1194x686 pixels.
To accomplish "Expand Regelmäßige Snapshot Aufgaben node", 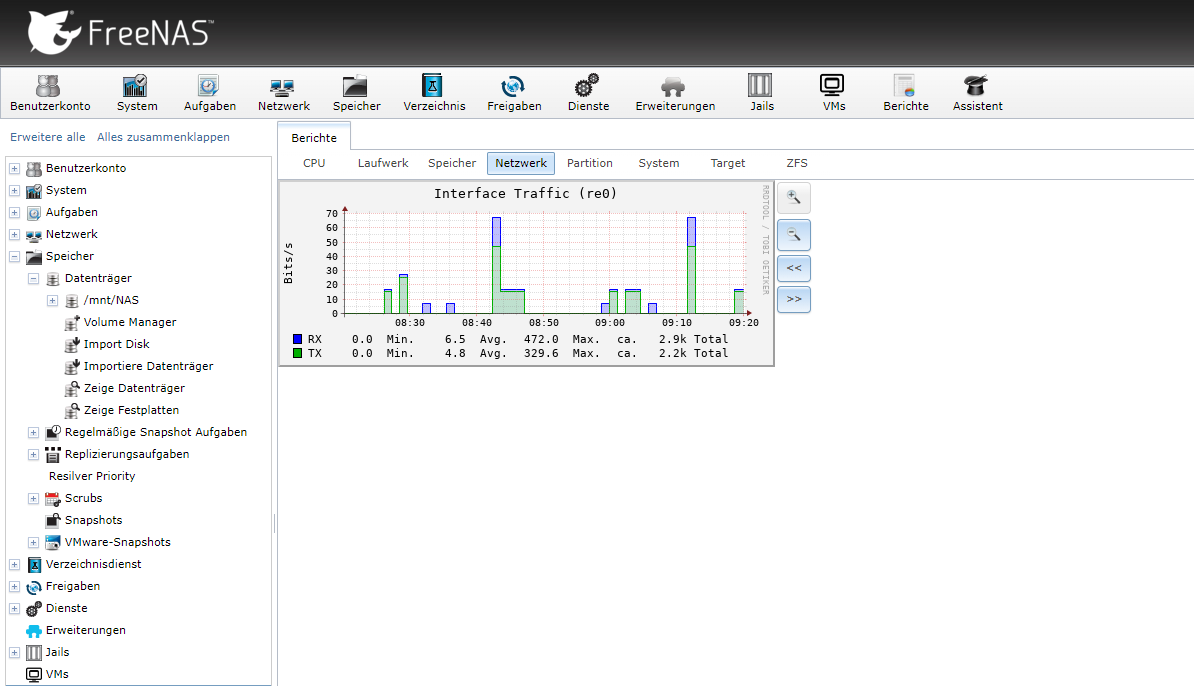I will pyautogui.click(x=34, y=432).
